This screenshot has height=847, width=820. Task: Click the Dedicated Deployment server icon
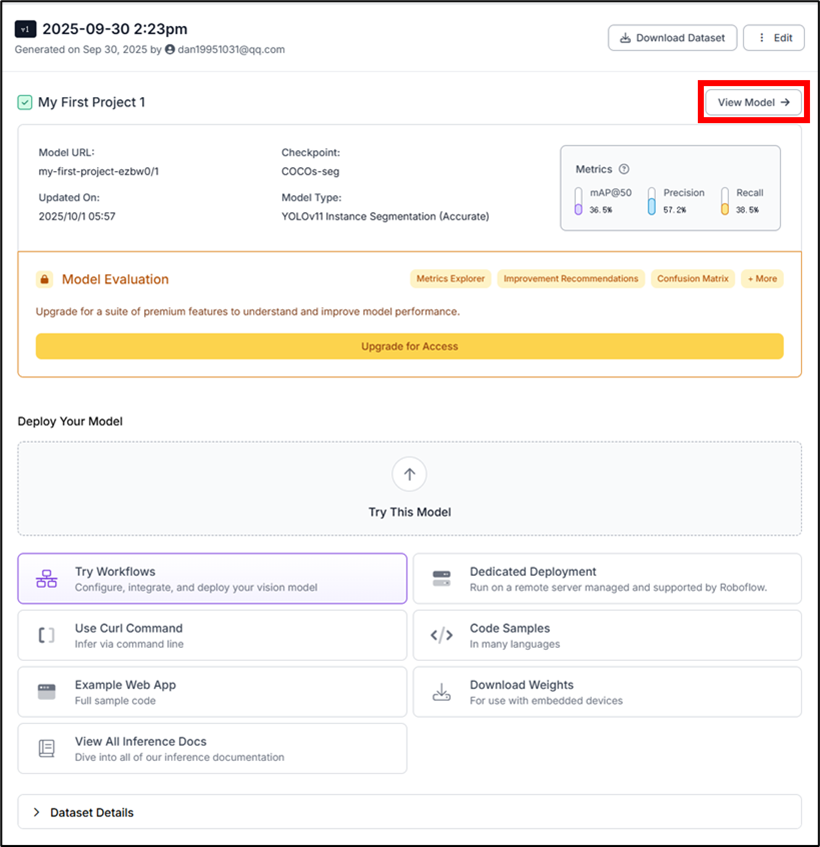(441, 579)
